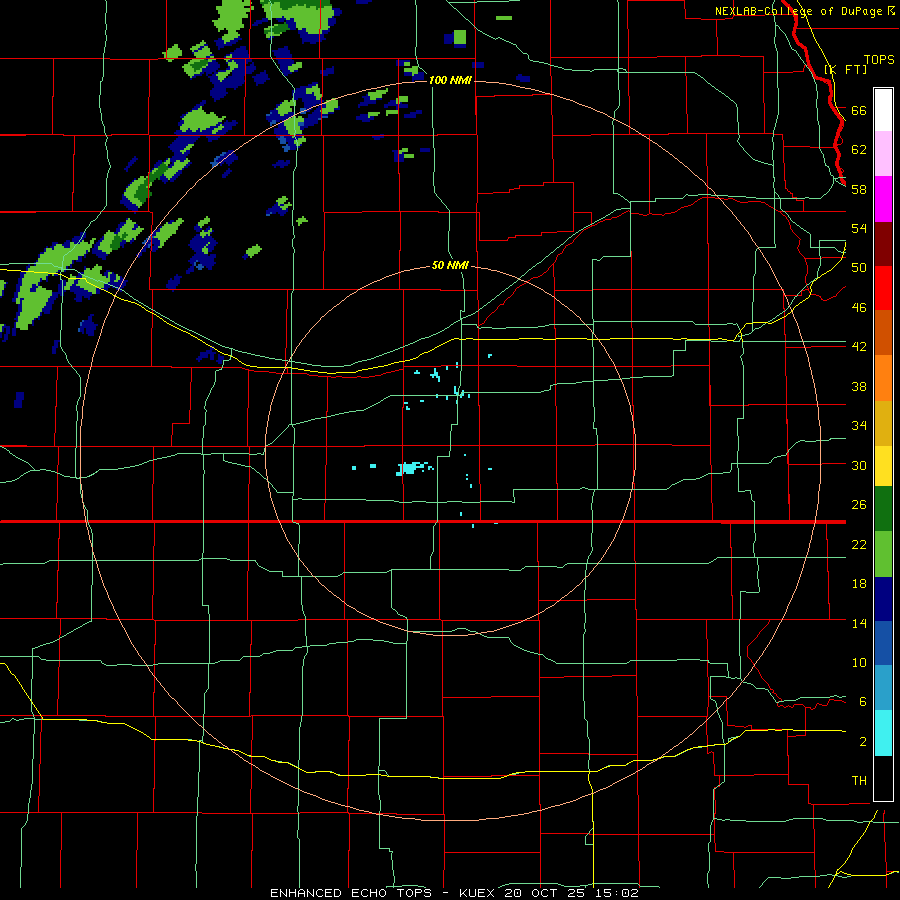Click the "34" legend value

point(859,426)
